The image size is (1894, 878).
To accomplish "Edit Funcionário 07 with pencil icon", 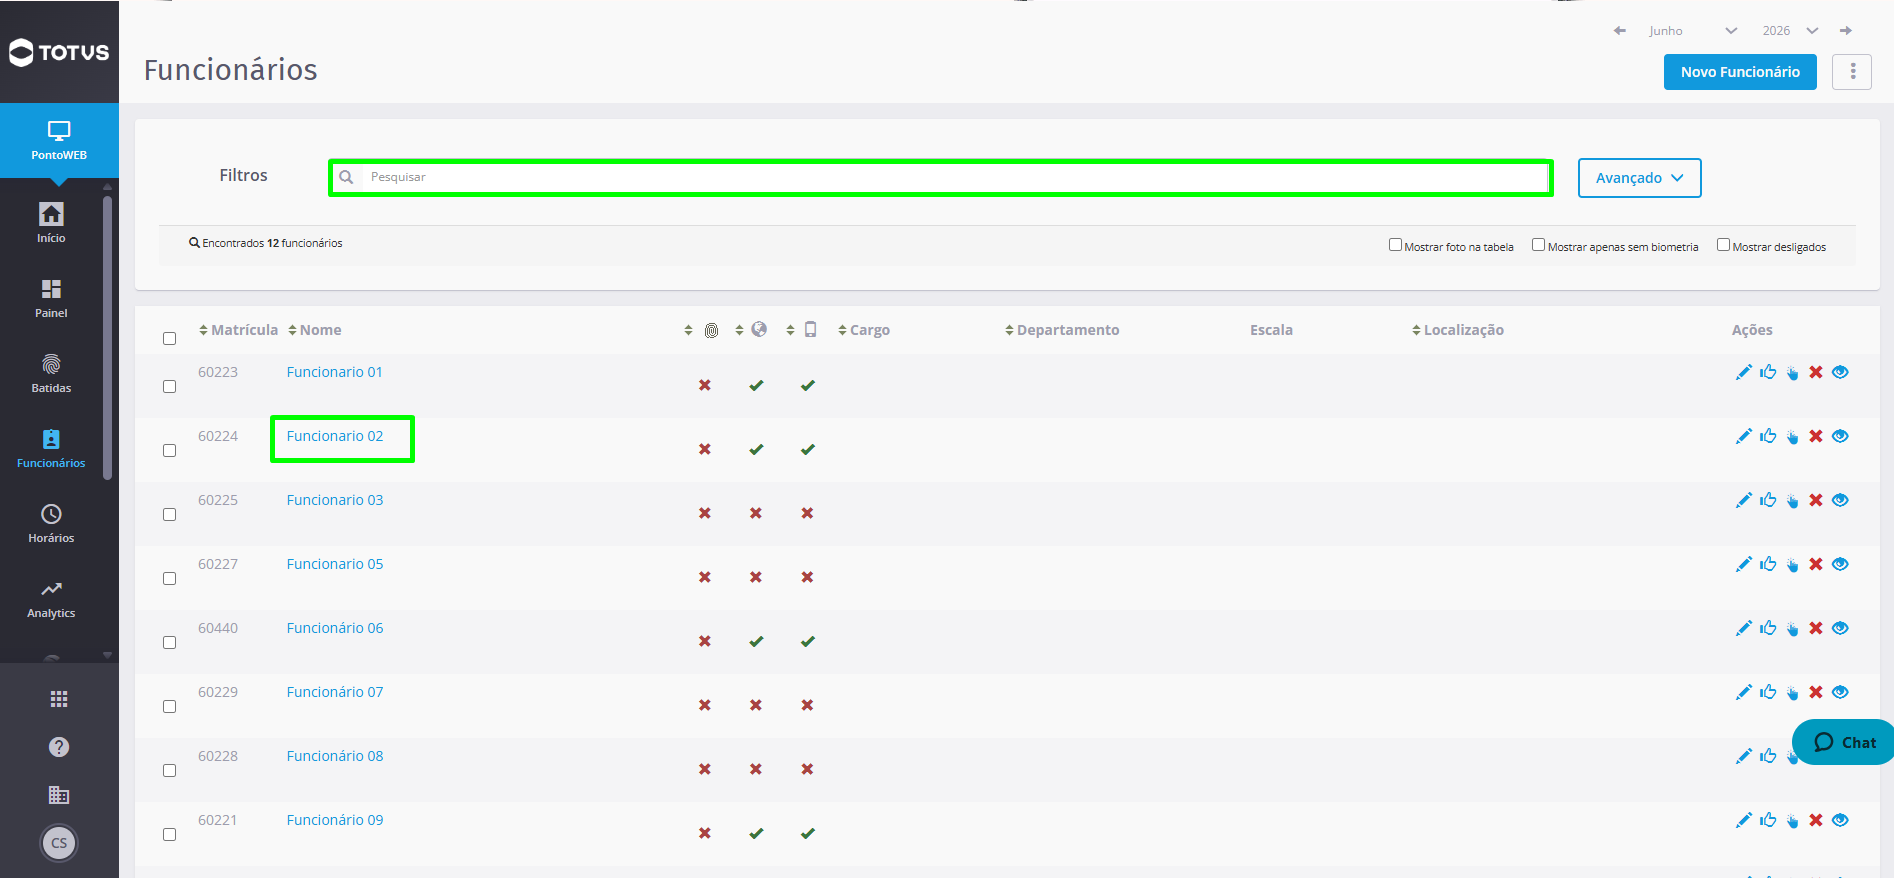I will [1744, 692].
